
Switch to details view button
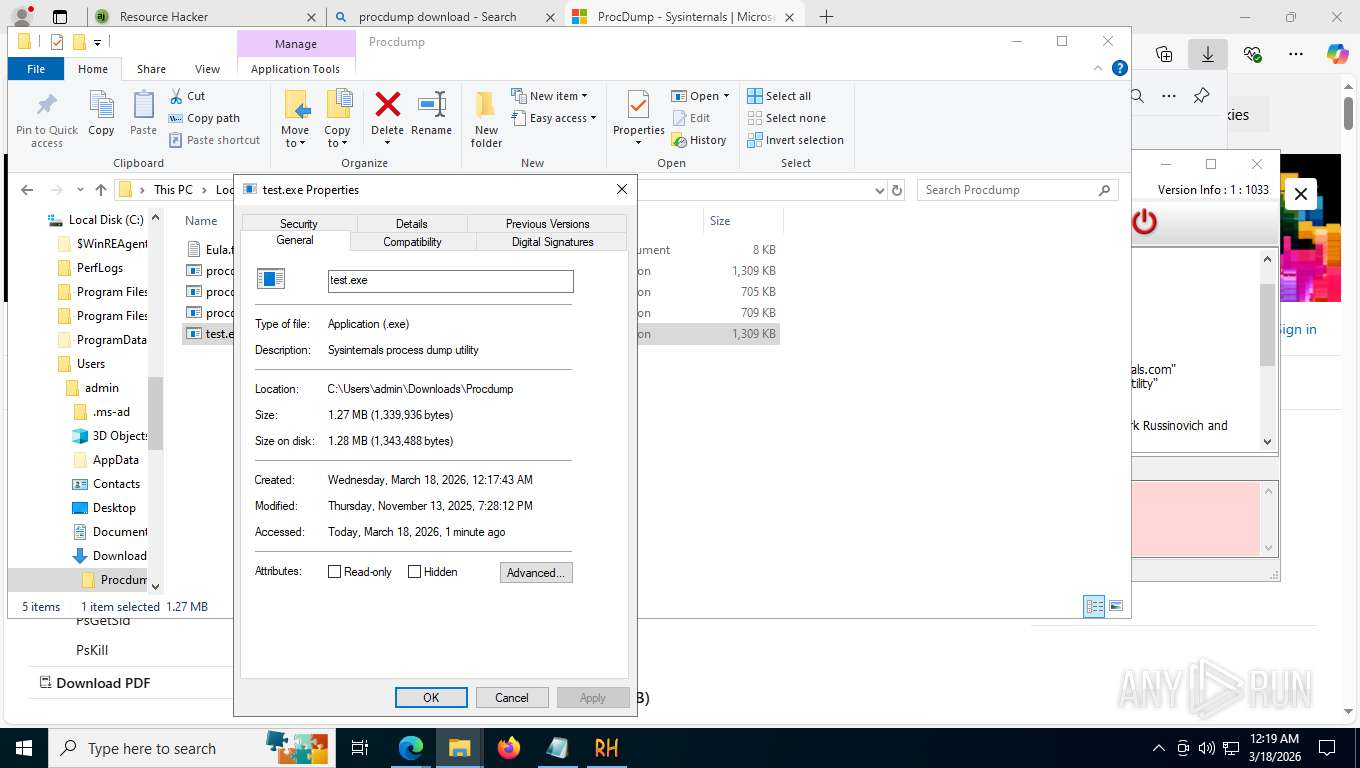(1095, 606)
